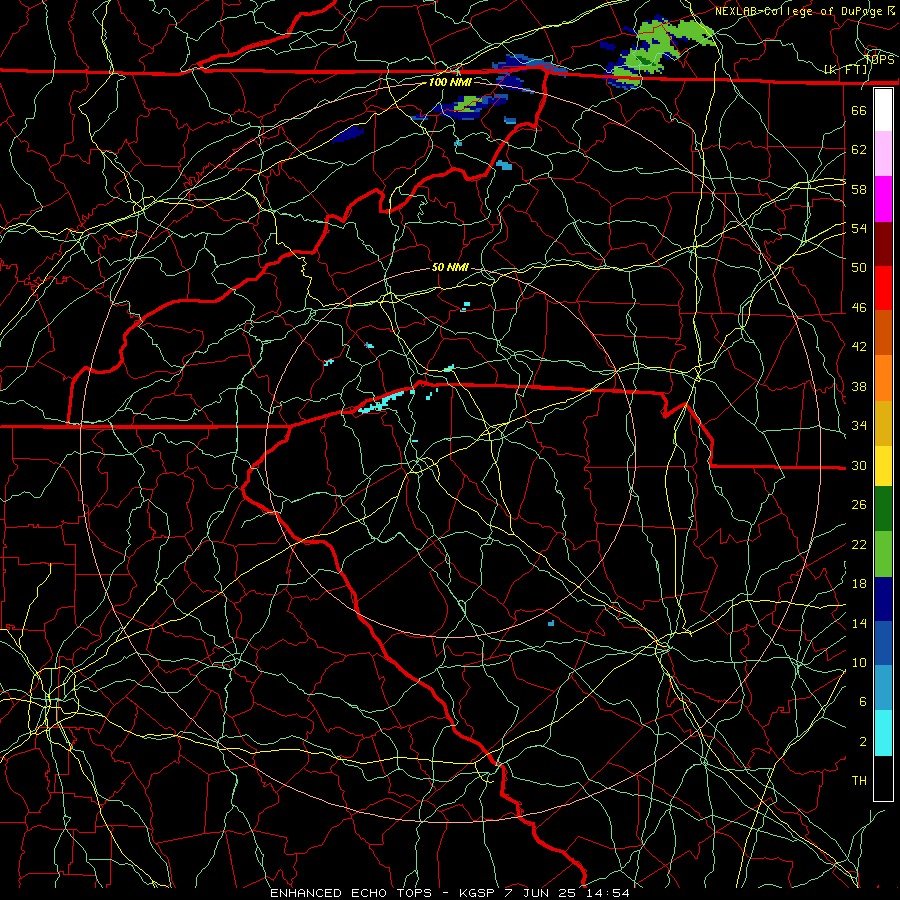Click the '2' legend value

862,742
